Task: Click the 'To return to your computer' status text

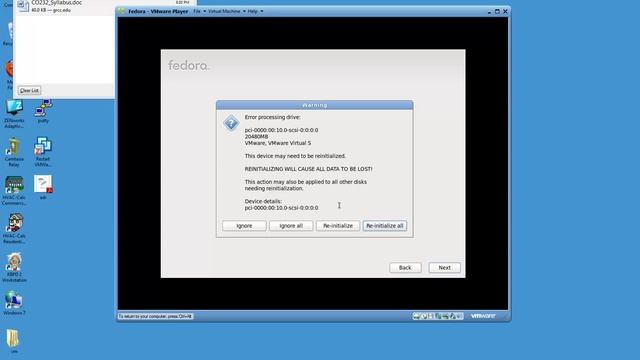Action: [155, 316]
